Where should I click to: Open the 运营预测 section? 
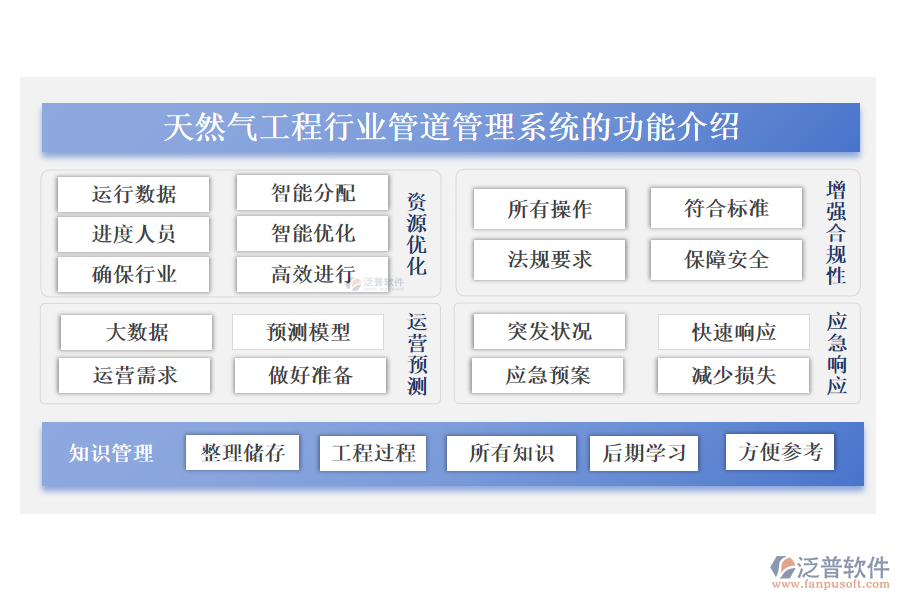tap(416, 354)
